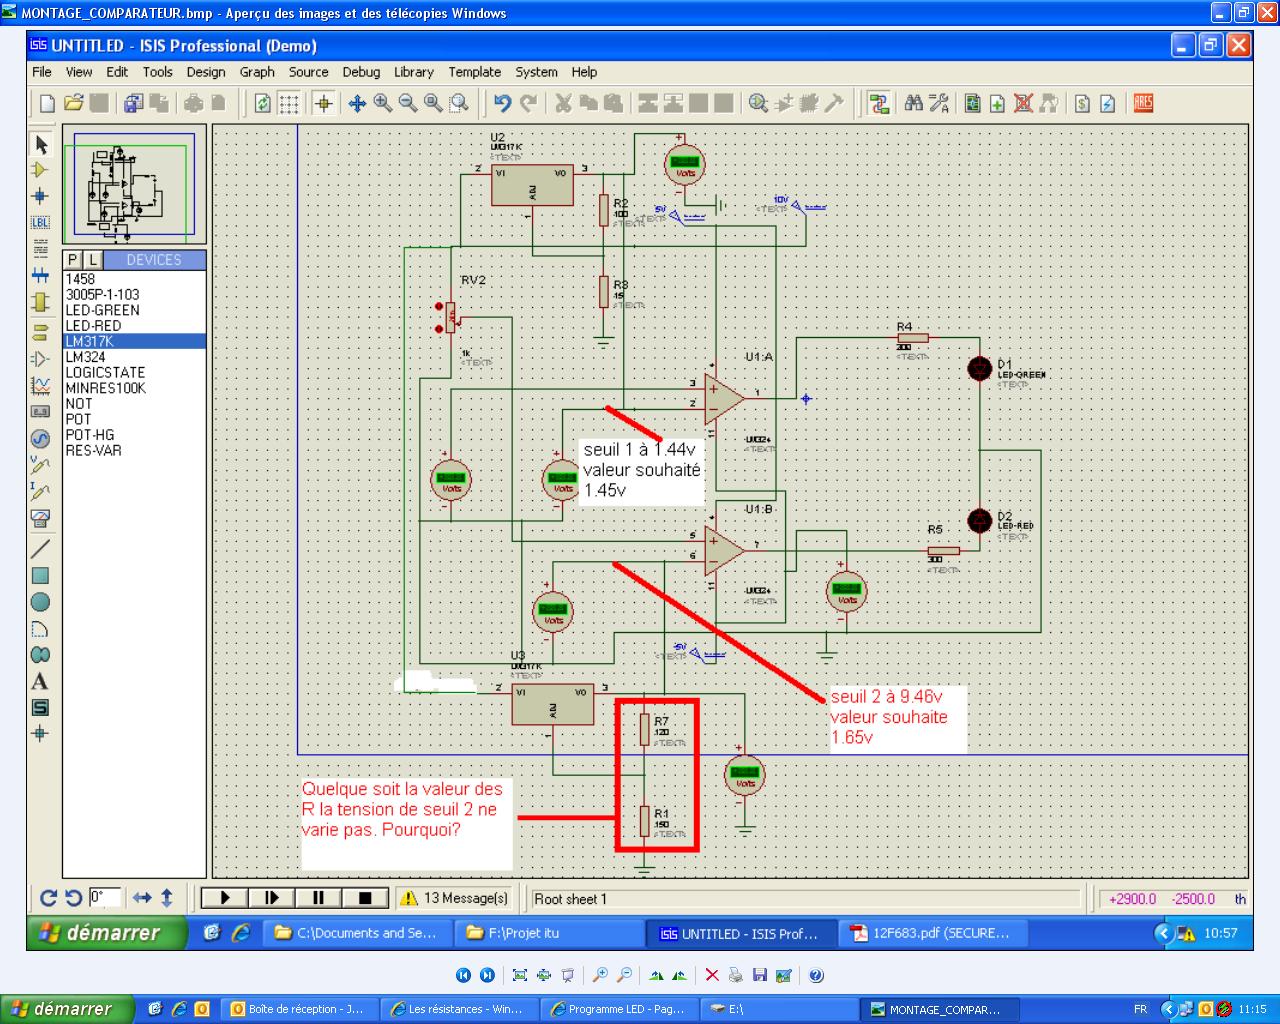The width and height of the screenshot is (1280, 1024).
Task: Generate the Bill of Materials report
Action: (x=1082, y=103)
